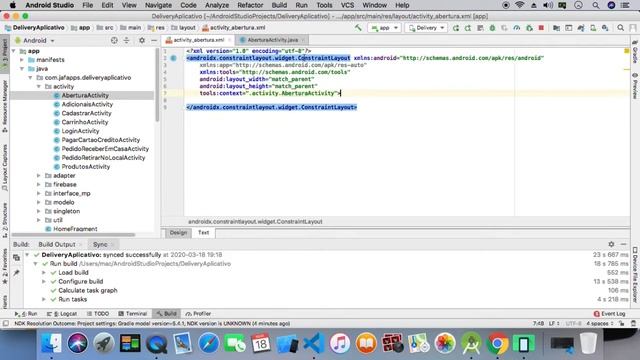Open Project panel settings gear
640x360 pixels.
point(142,40)
